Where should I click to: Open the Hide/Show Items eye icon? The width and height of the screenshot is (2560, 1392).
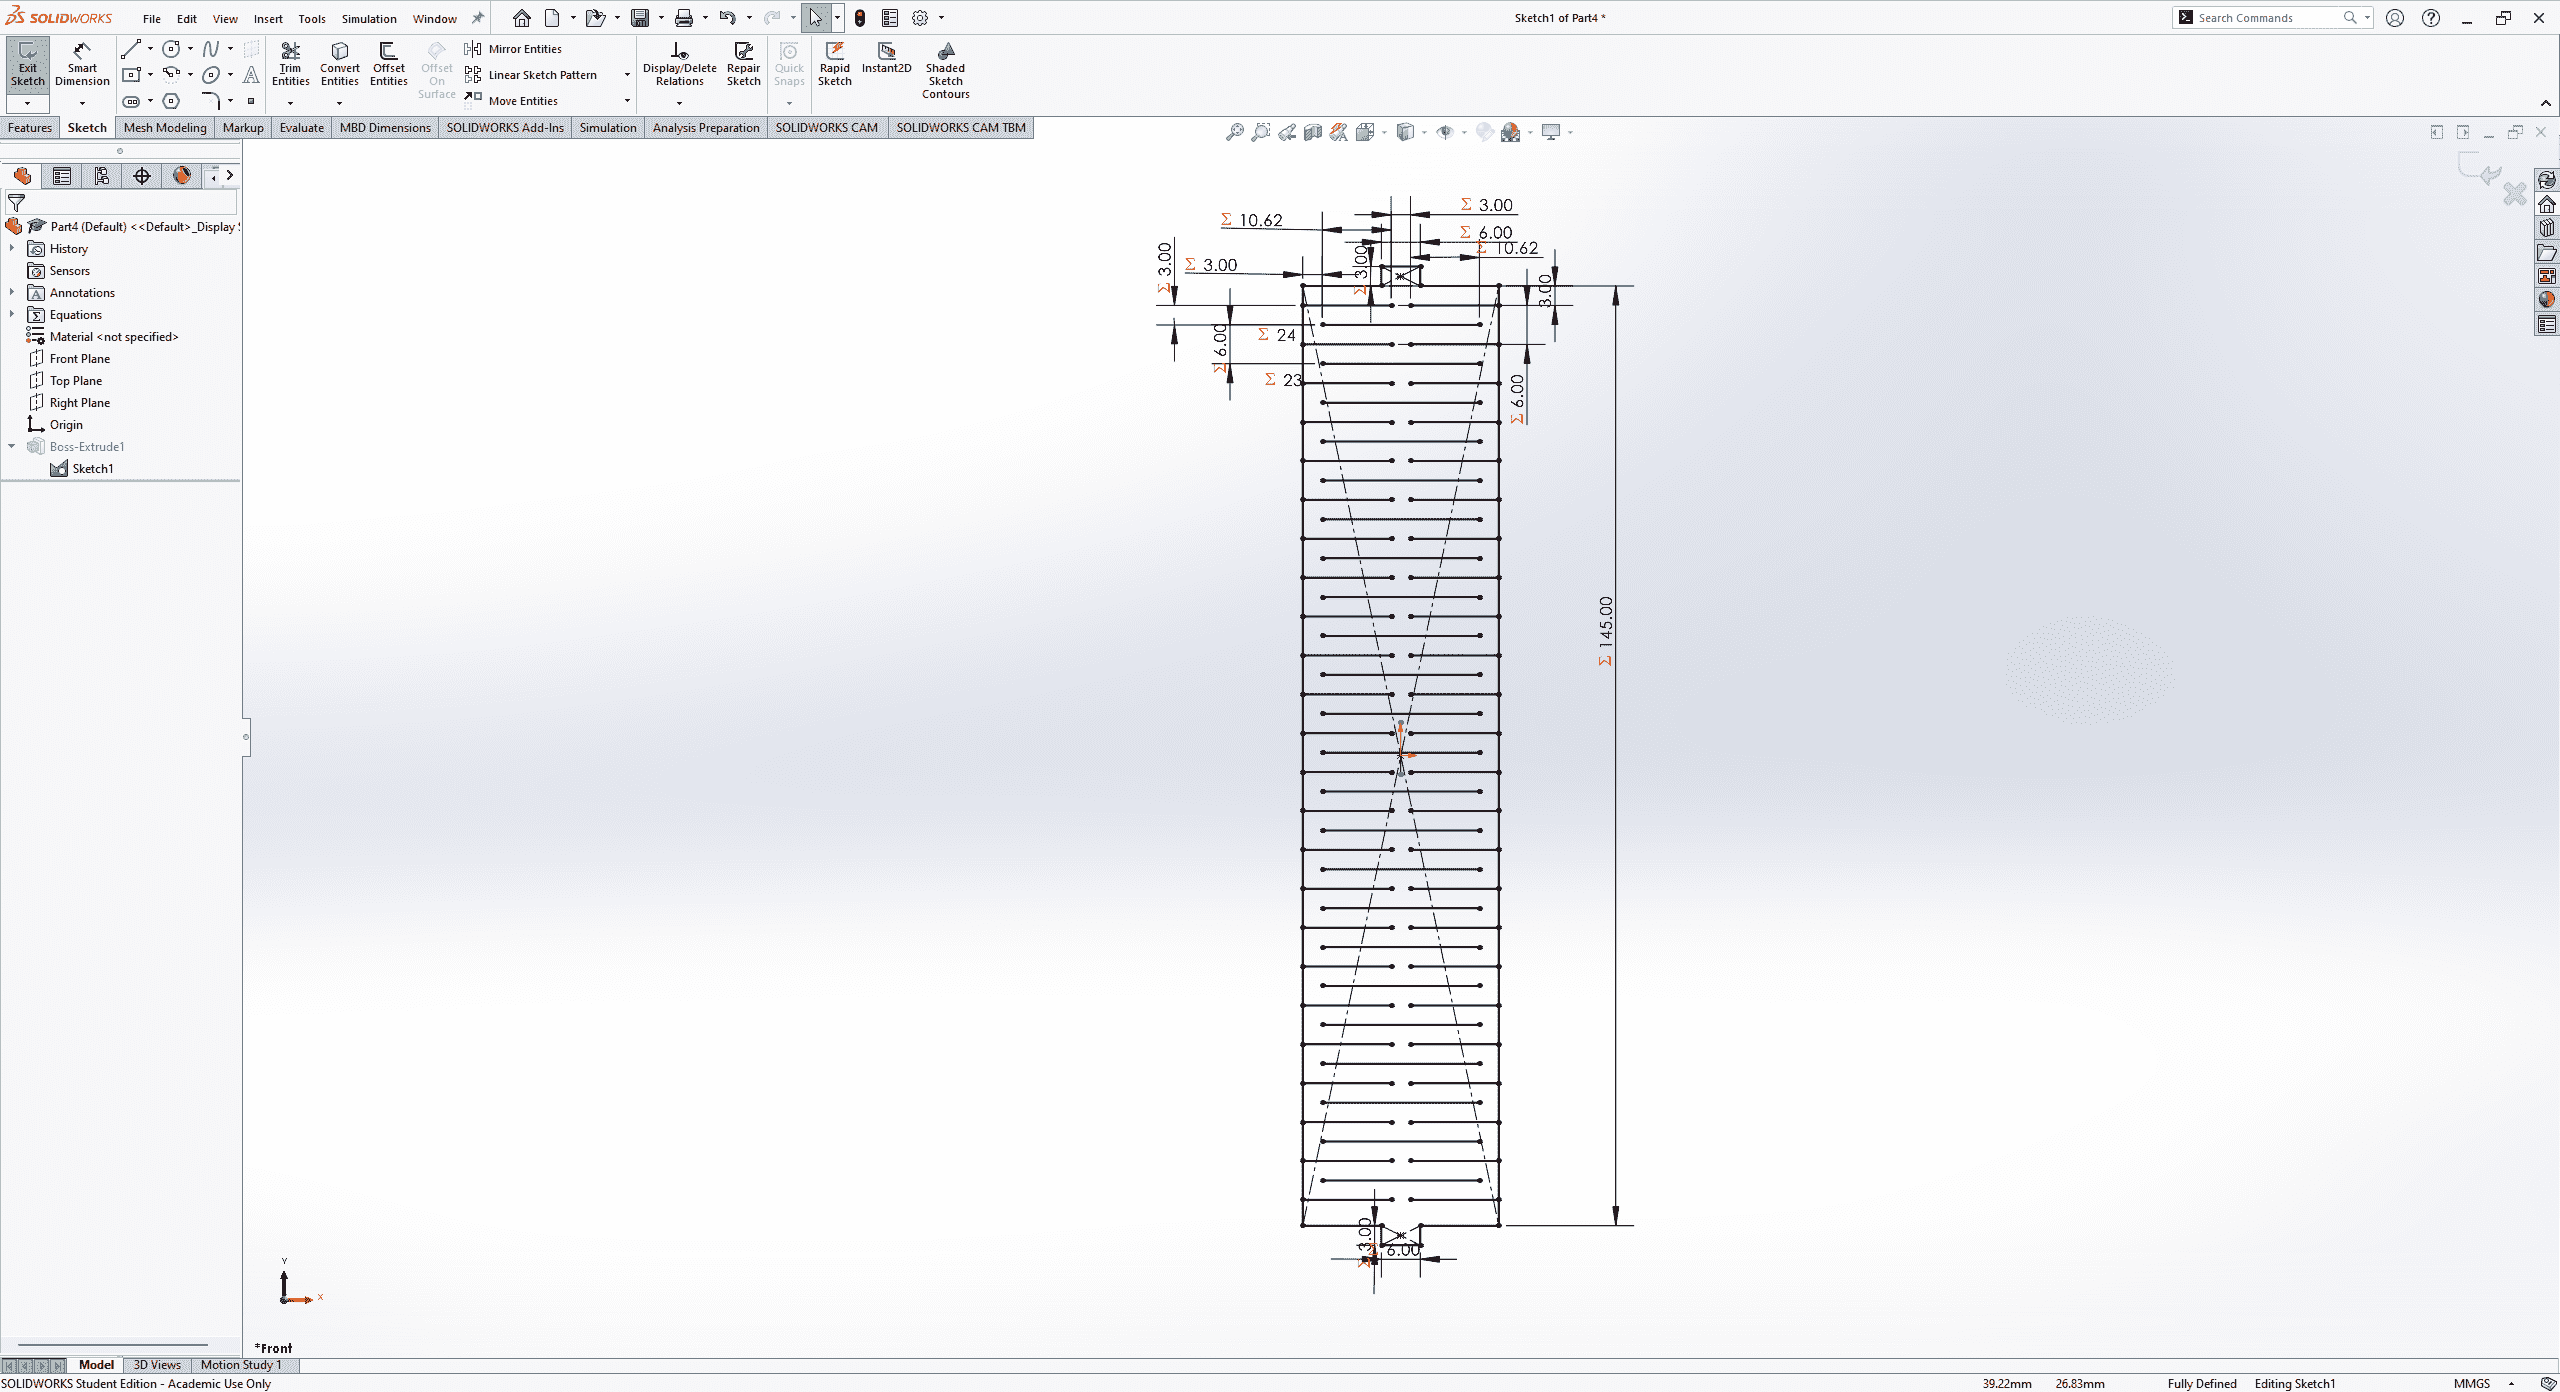click(x=1445, y=132)
